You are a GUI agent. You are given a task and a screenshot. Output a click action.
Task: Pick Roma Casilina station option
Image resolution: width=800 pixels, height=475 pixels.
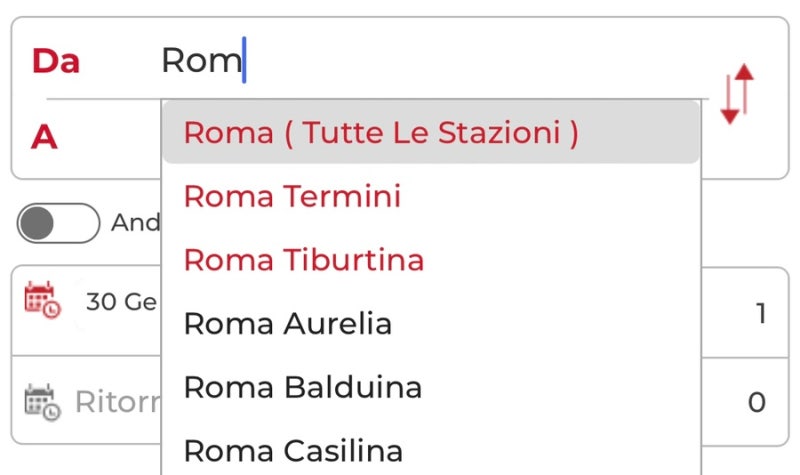(x=431, y=451)
